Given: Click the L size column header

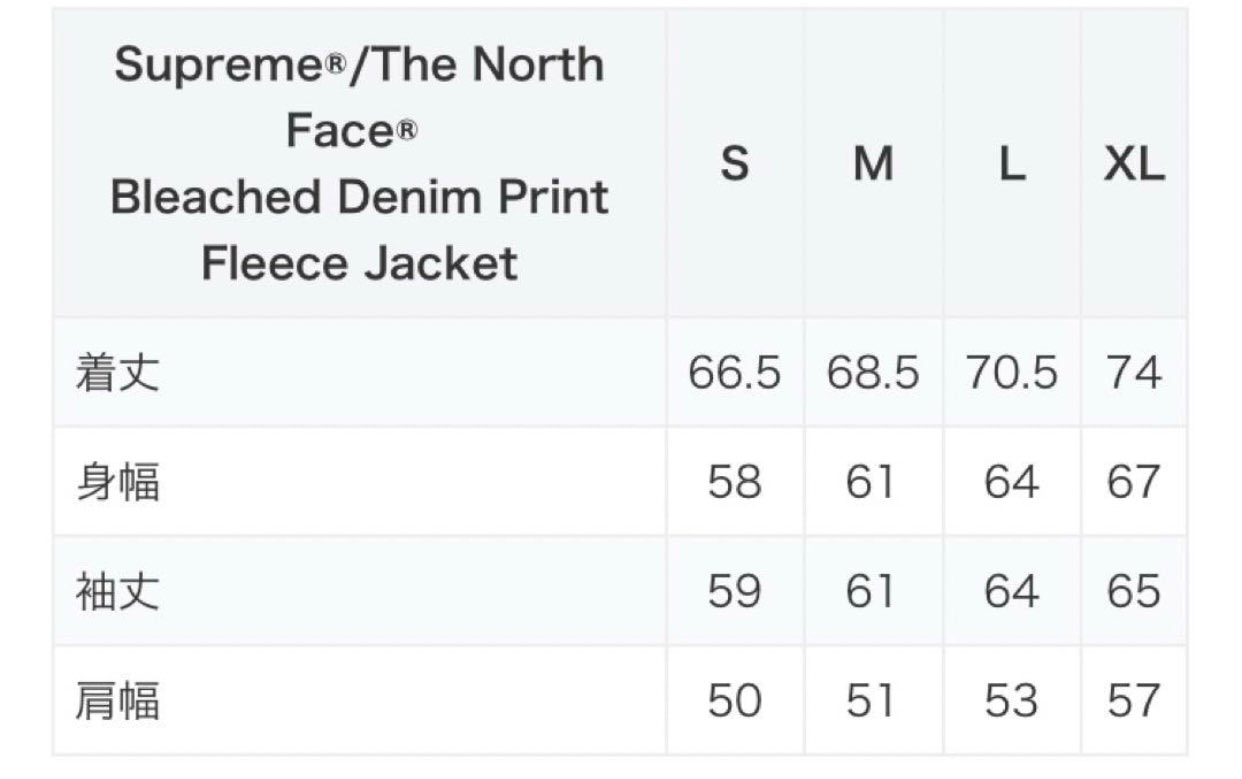Looking at the screenshot, I should pyautogui.click(x=1012, y=163).
